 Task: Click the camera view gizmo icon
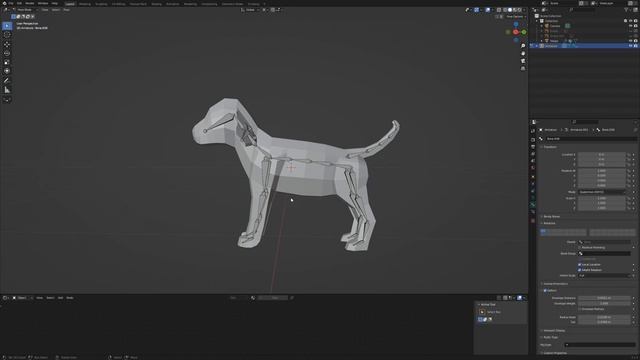(523, 61)
